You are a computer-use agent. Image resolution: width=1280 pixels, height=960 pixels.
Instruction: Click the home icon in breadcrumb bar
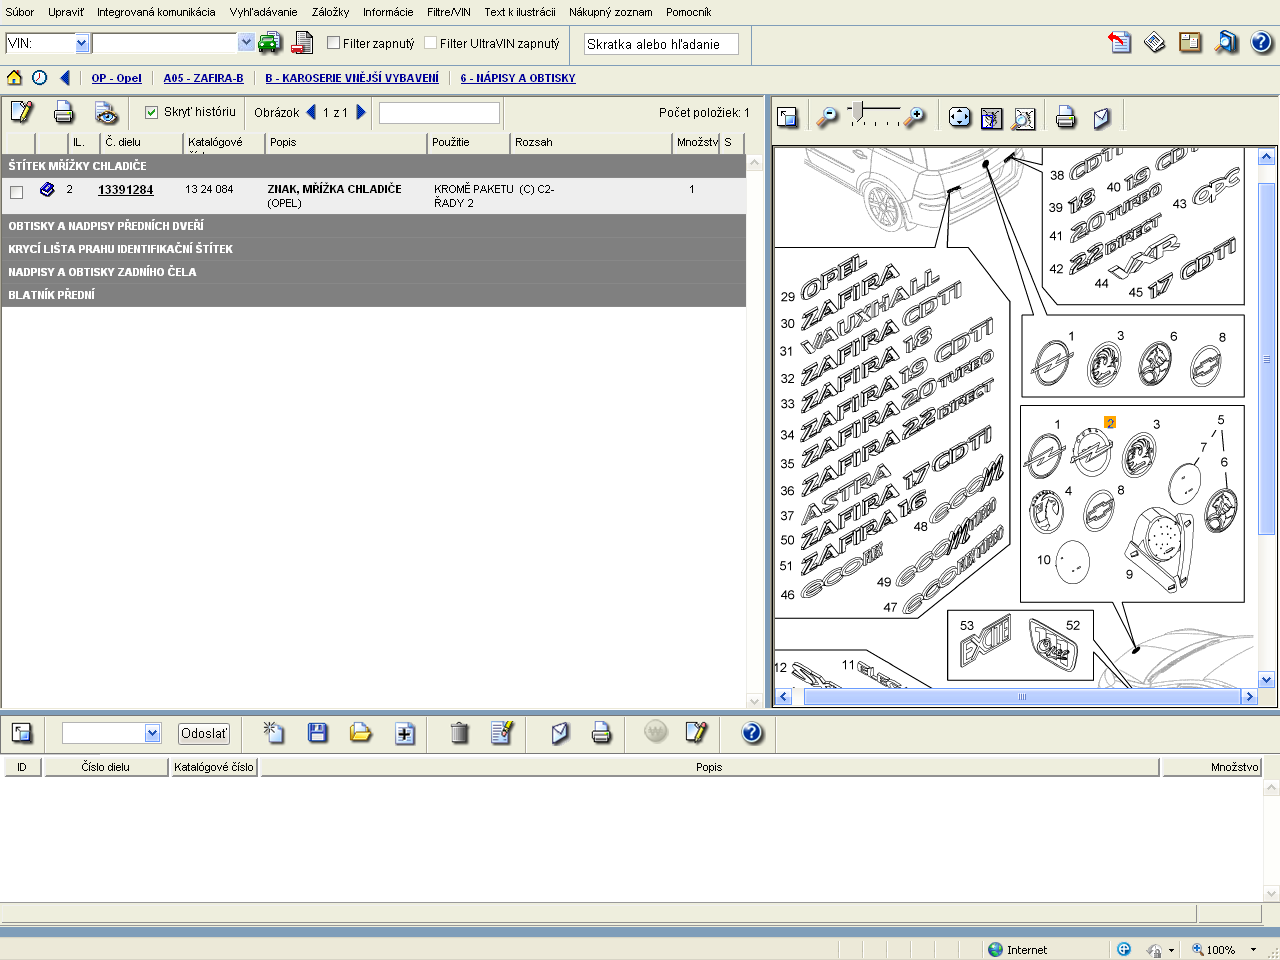tap(14, 78)
